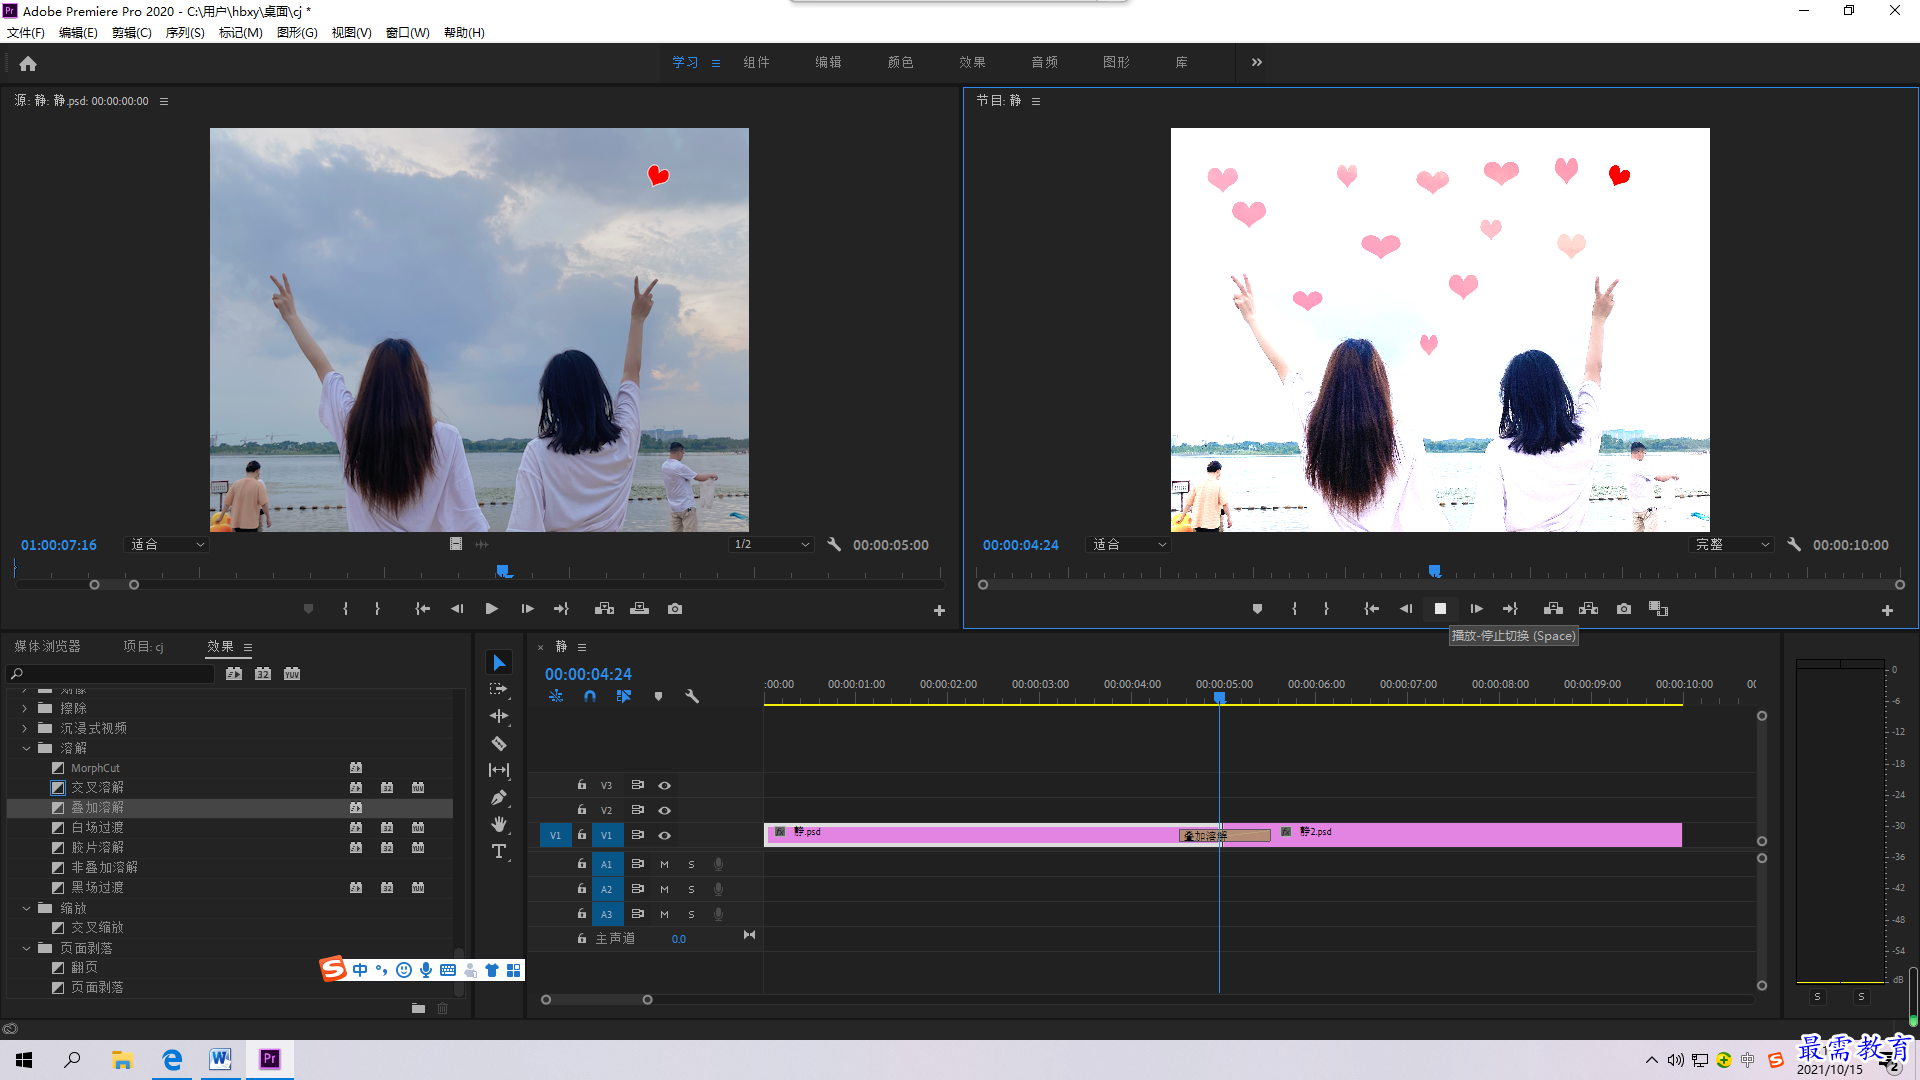Select the Slip tool
The height and width of the screenshot is (1080, 1920).
(499, 770)
